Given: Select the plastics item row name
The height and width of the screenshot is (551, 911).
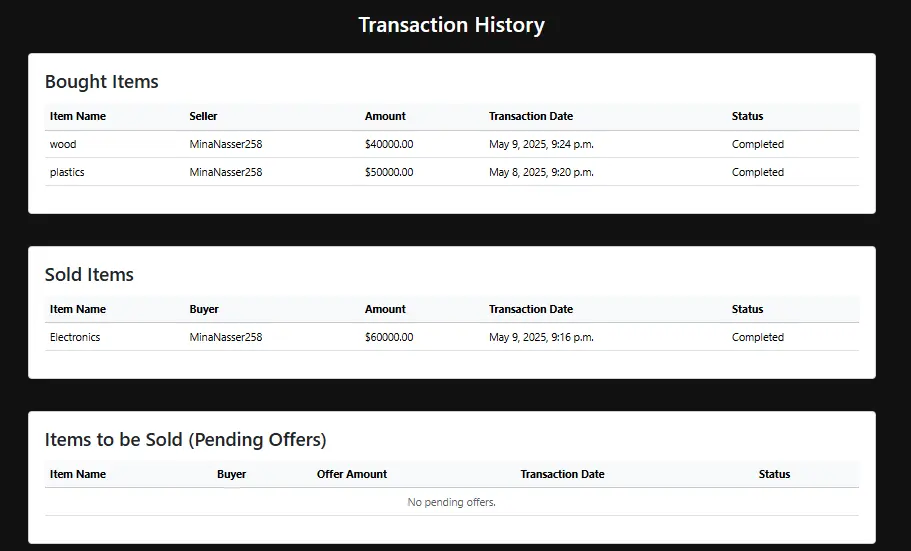Looking at the screenshot, I should point(67,172).
